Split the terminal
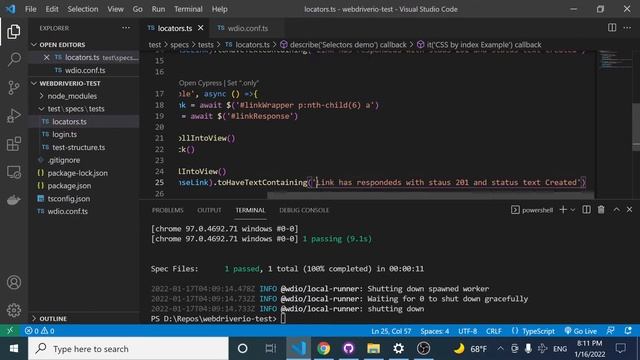Image resolution: width=640 pixels, height=360 pixels. click(586, 210)
